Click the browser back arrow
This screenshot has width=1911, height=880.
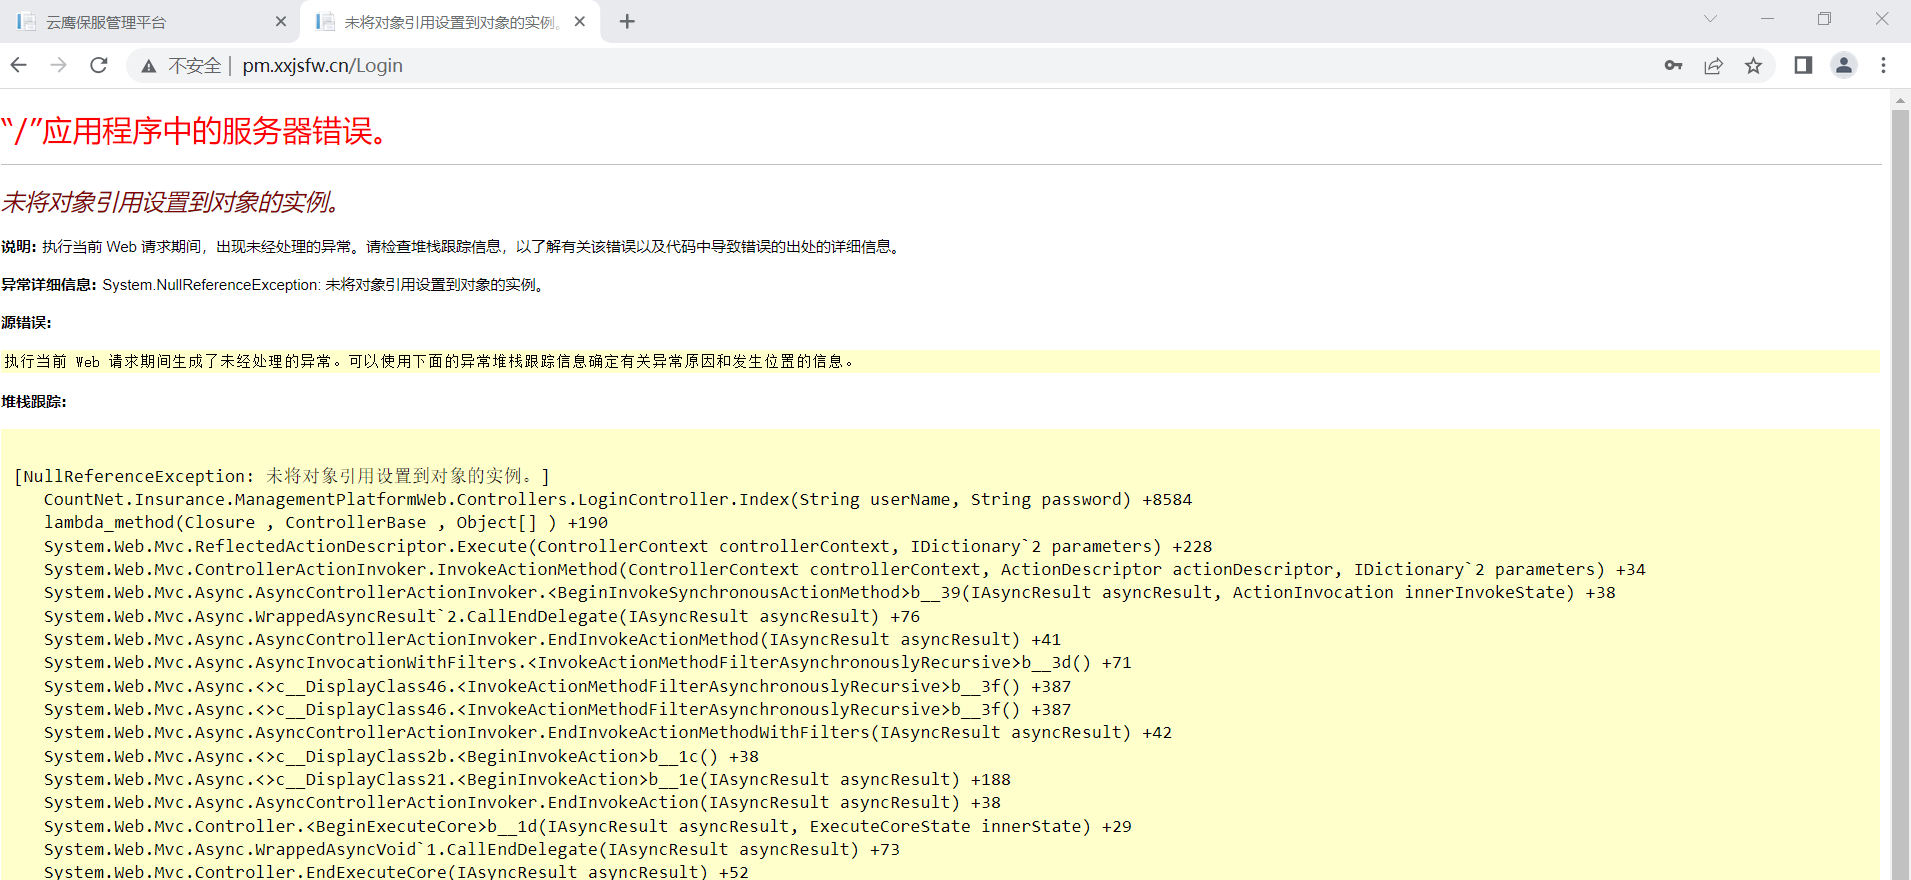[x=19, y=65]
